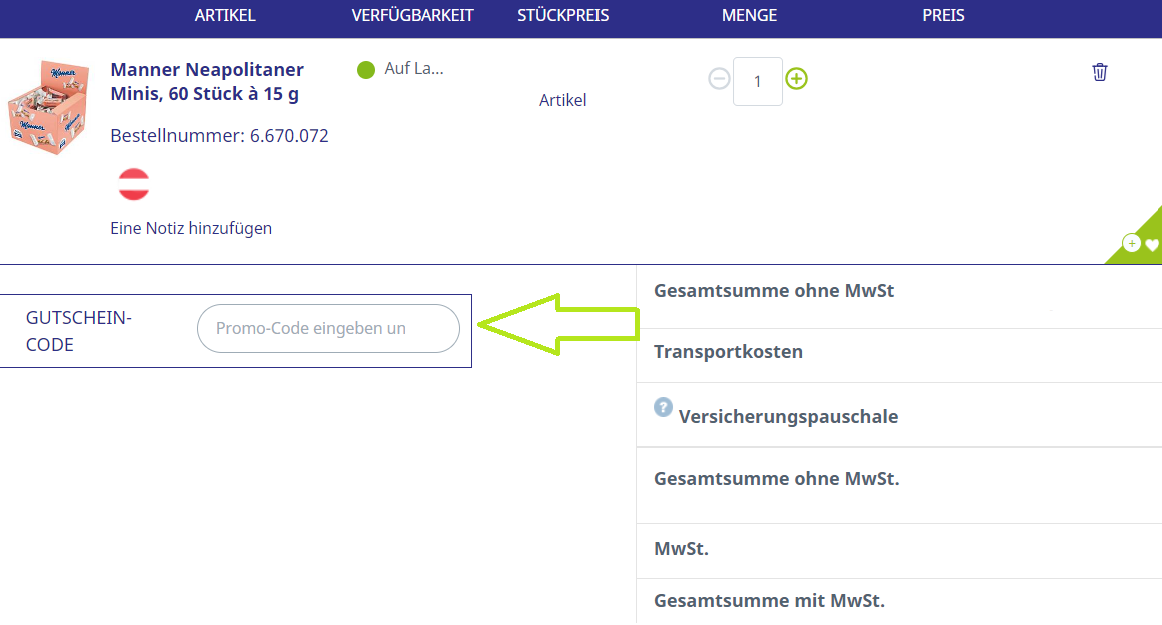Click the MENGE column header
The image size is (1162, 625).
(749, 16)
